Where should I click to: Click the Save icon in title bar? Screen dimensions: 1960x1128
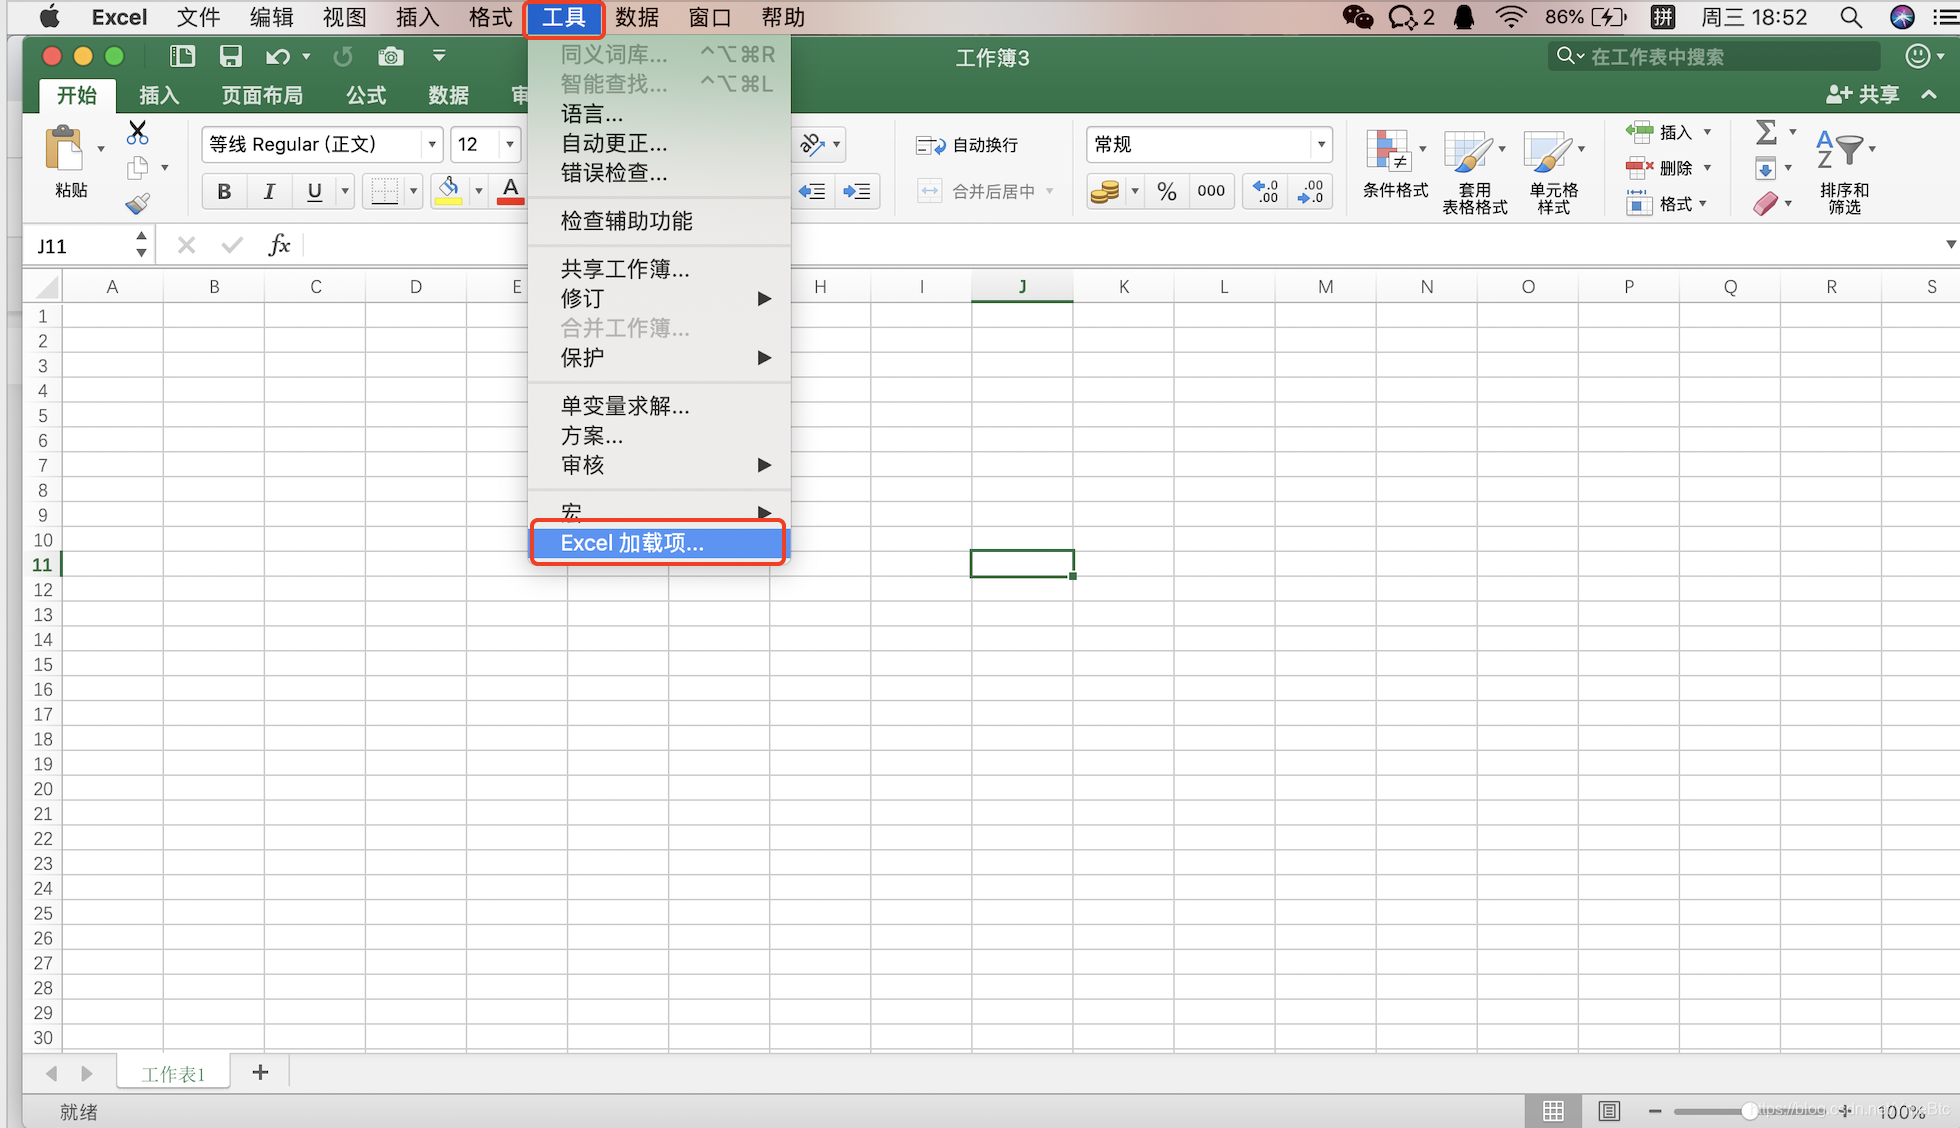click(x=231, y=57)
